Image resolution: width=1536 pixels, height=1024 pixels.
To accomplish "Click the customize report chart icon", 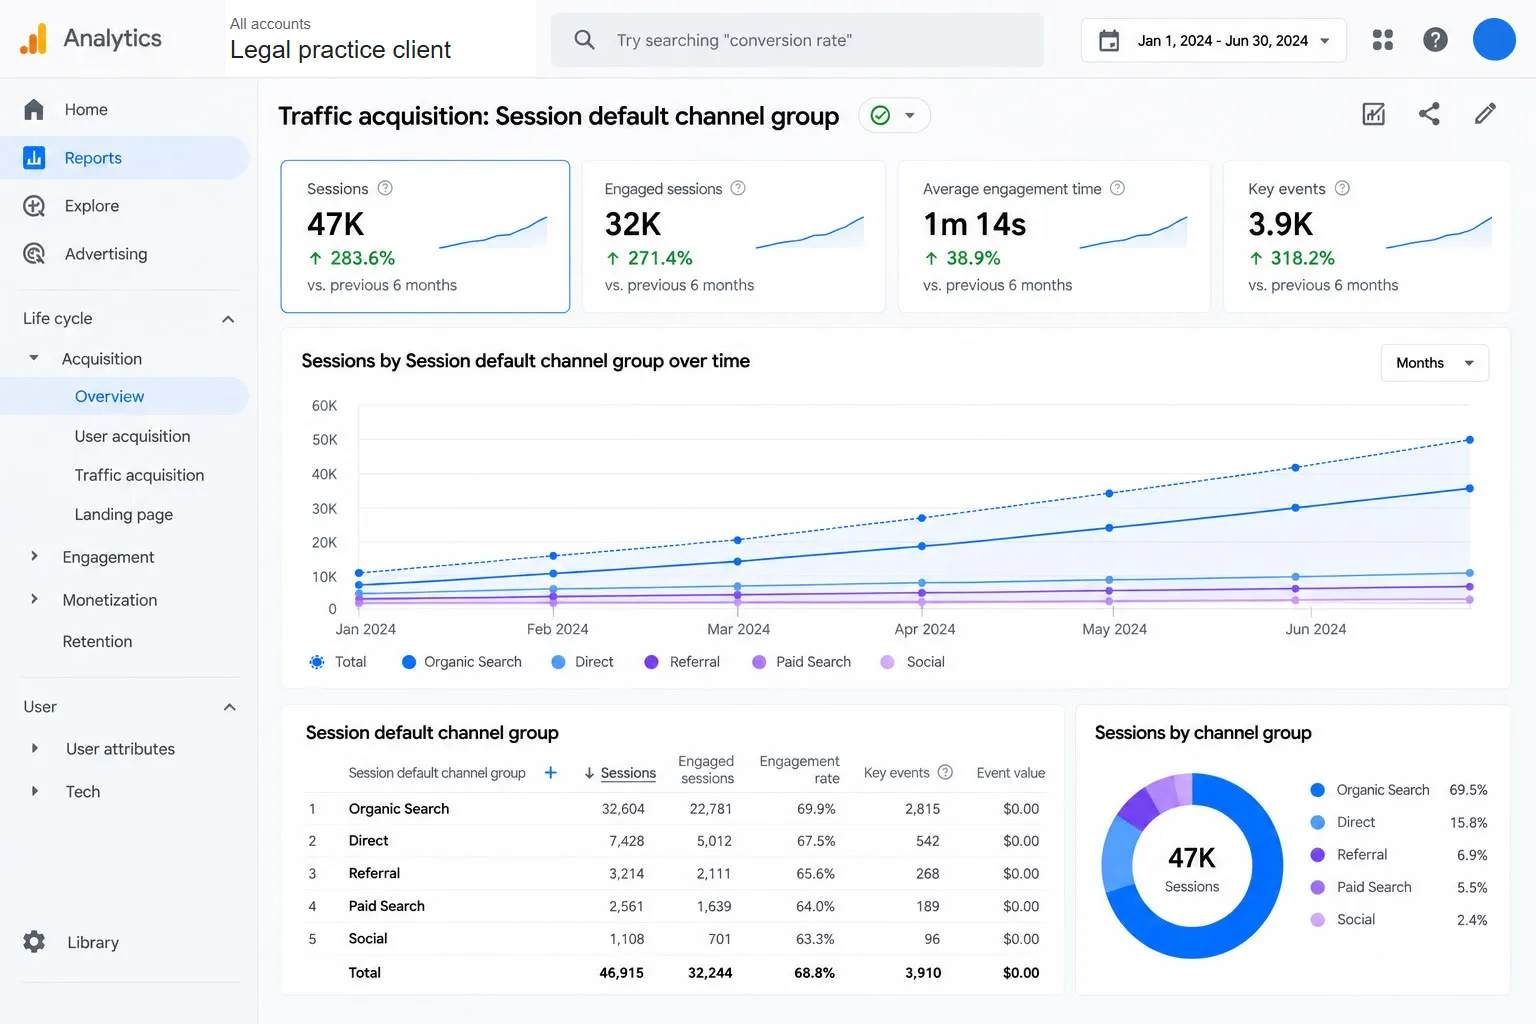I will tap(1374, 114).
